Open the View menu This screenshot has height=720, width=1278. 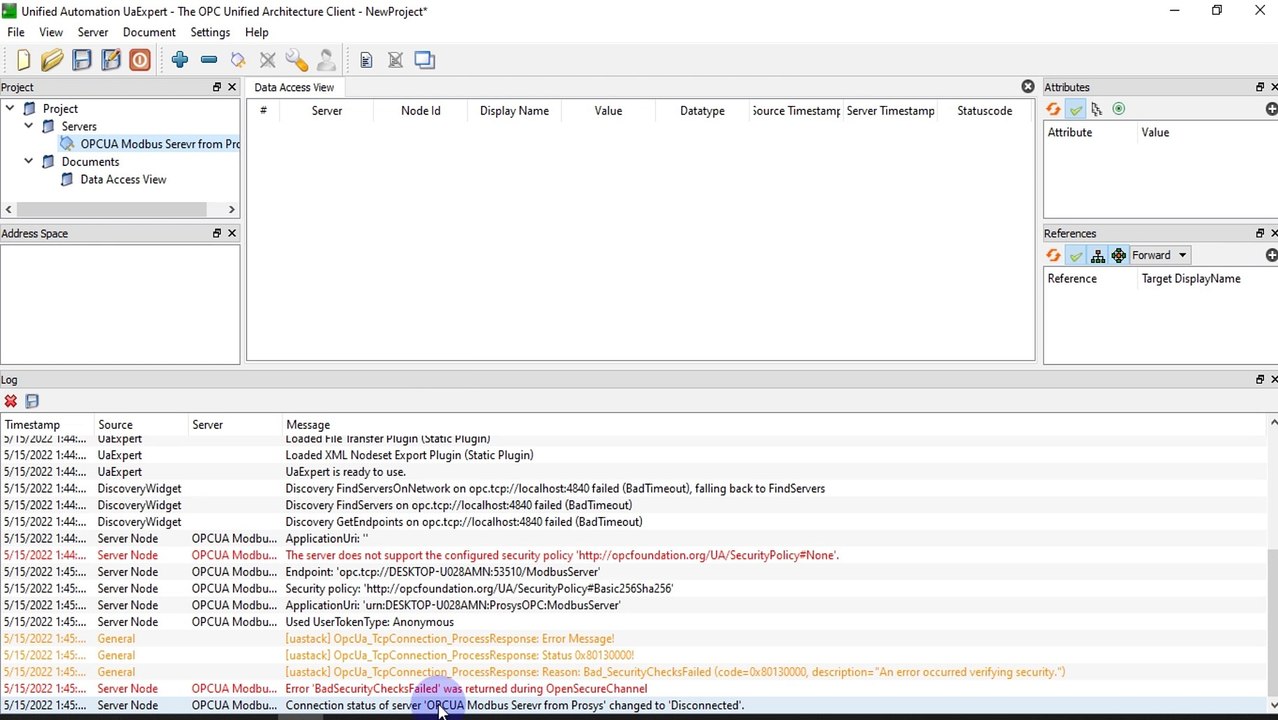coord(50,32)
